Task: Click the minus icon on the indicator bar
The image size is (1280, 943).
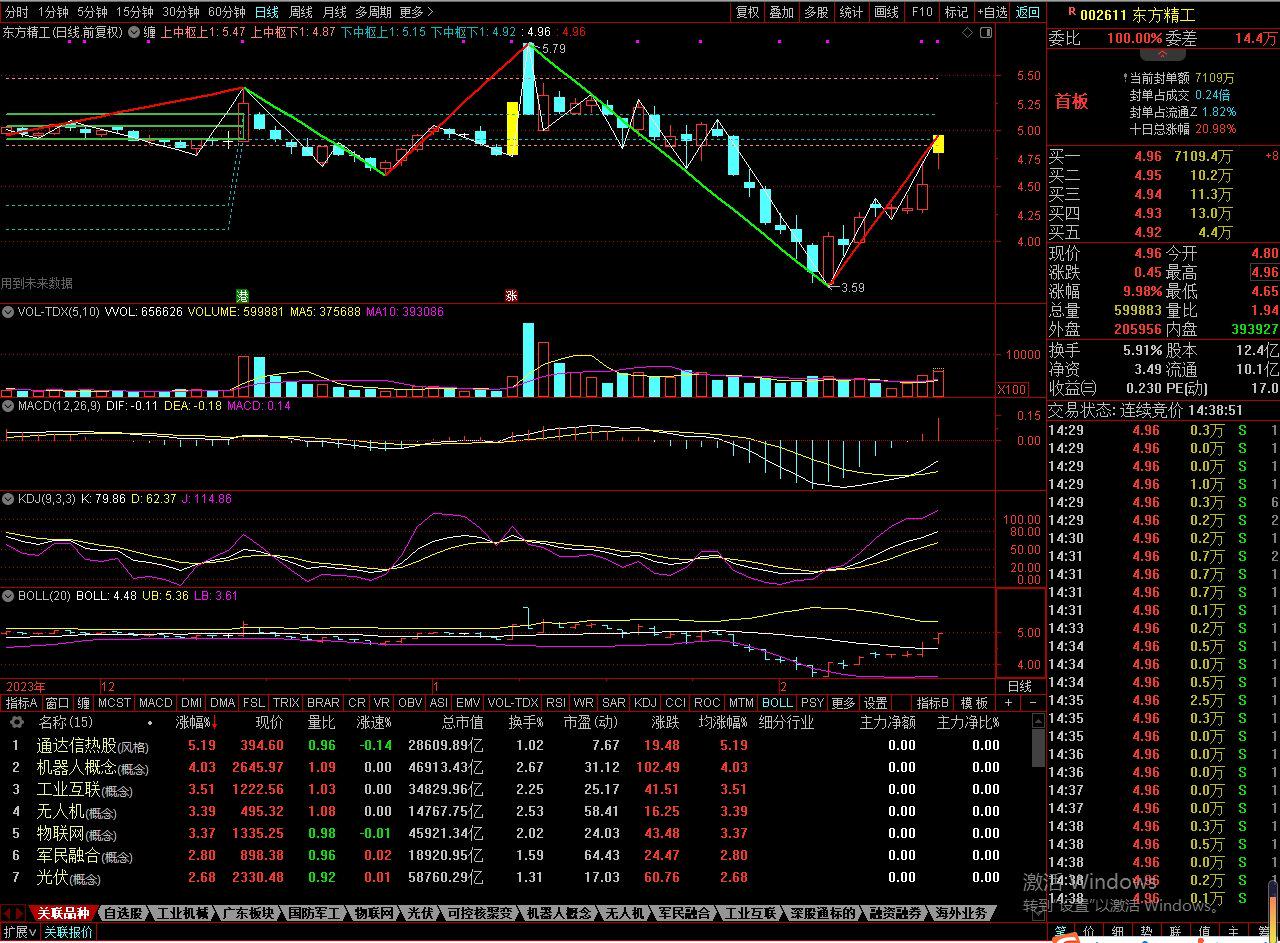Action: pos(1033,703)
